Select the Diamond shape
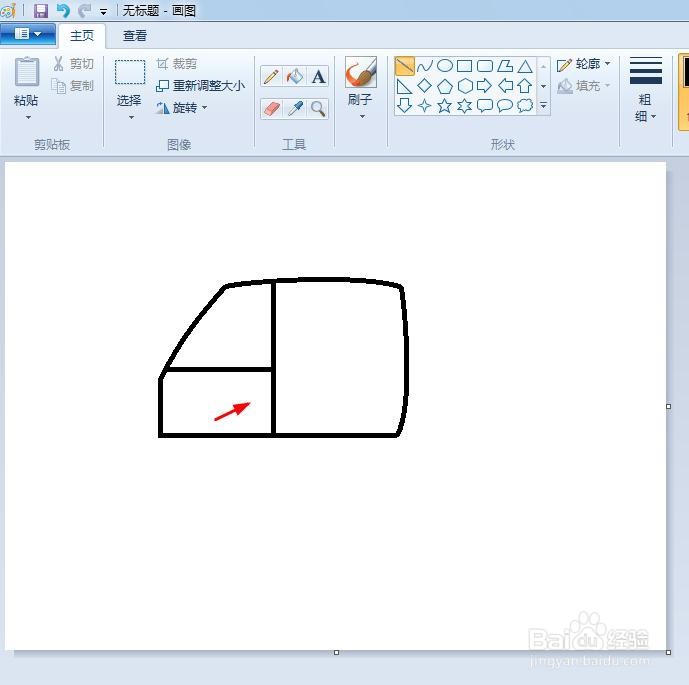 coord(424,86)
